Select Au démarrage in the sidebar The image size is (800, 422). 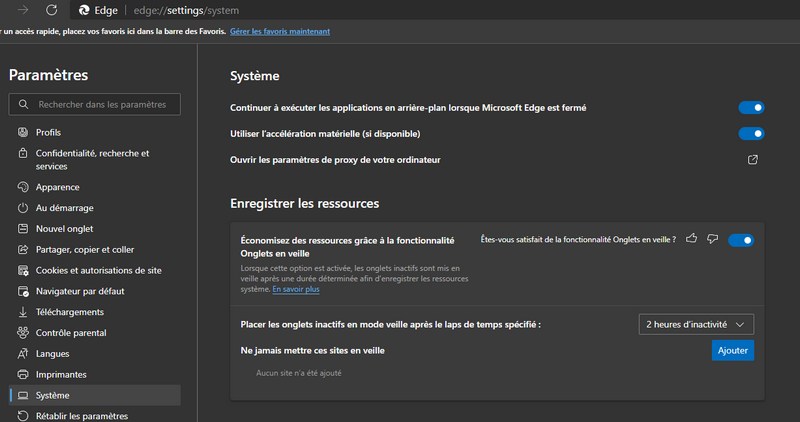click(64, 208)
